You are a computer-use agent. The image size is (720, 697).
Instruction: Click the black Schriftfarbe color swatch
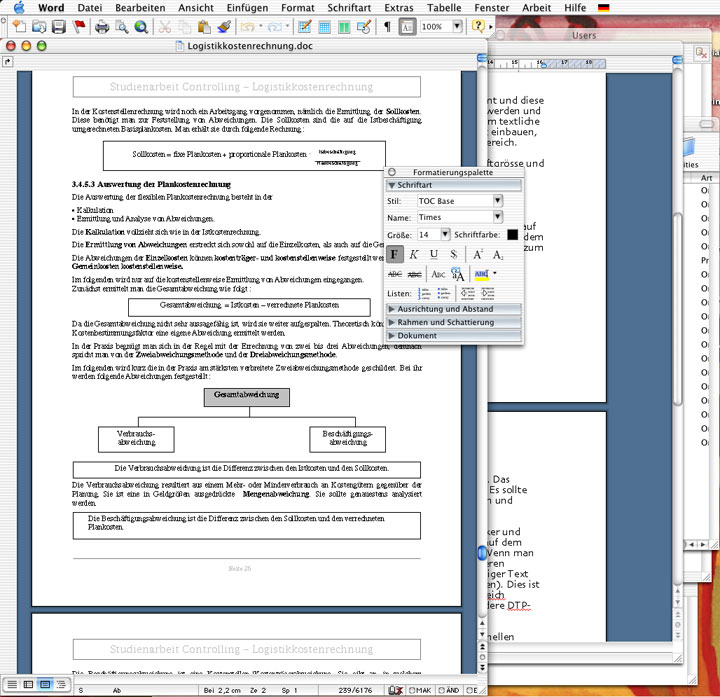512,235
